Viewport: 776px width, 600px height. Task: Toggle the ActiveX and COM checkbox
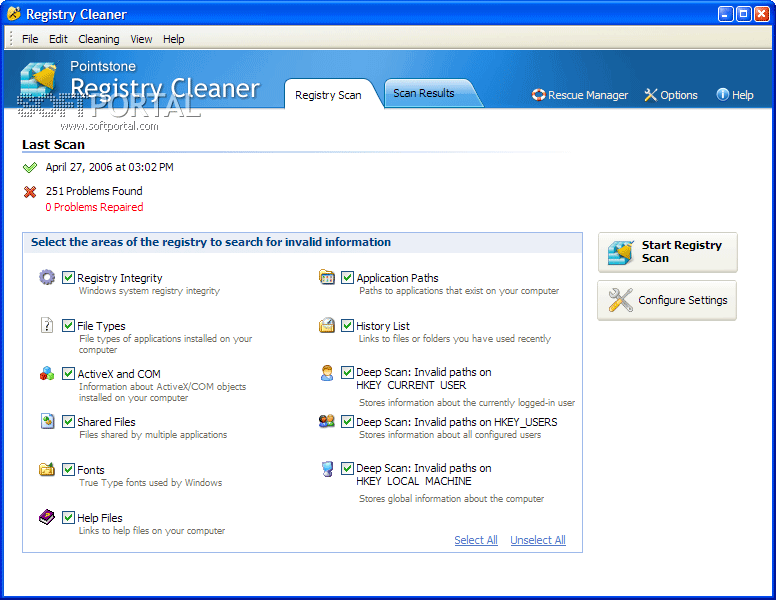click(68, 373)
